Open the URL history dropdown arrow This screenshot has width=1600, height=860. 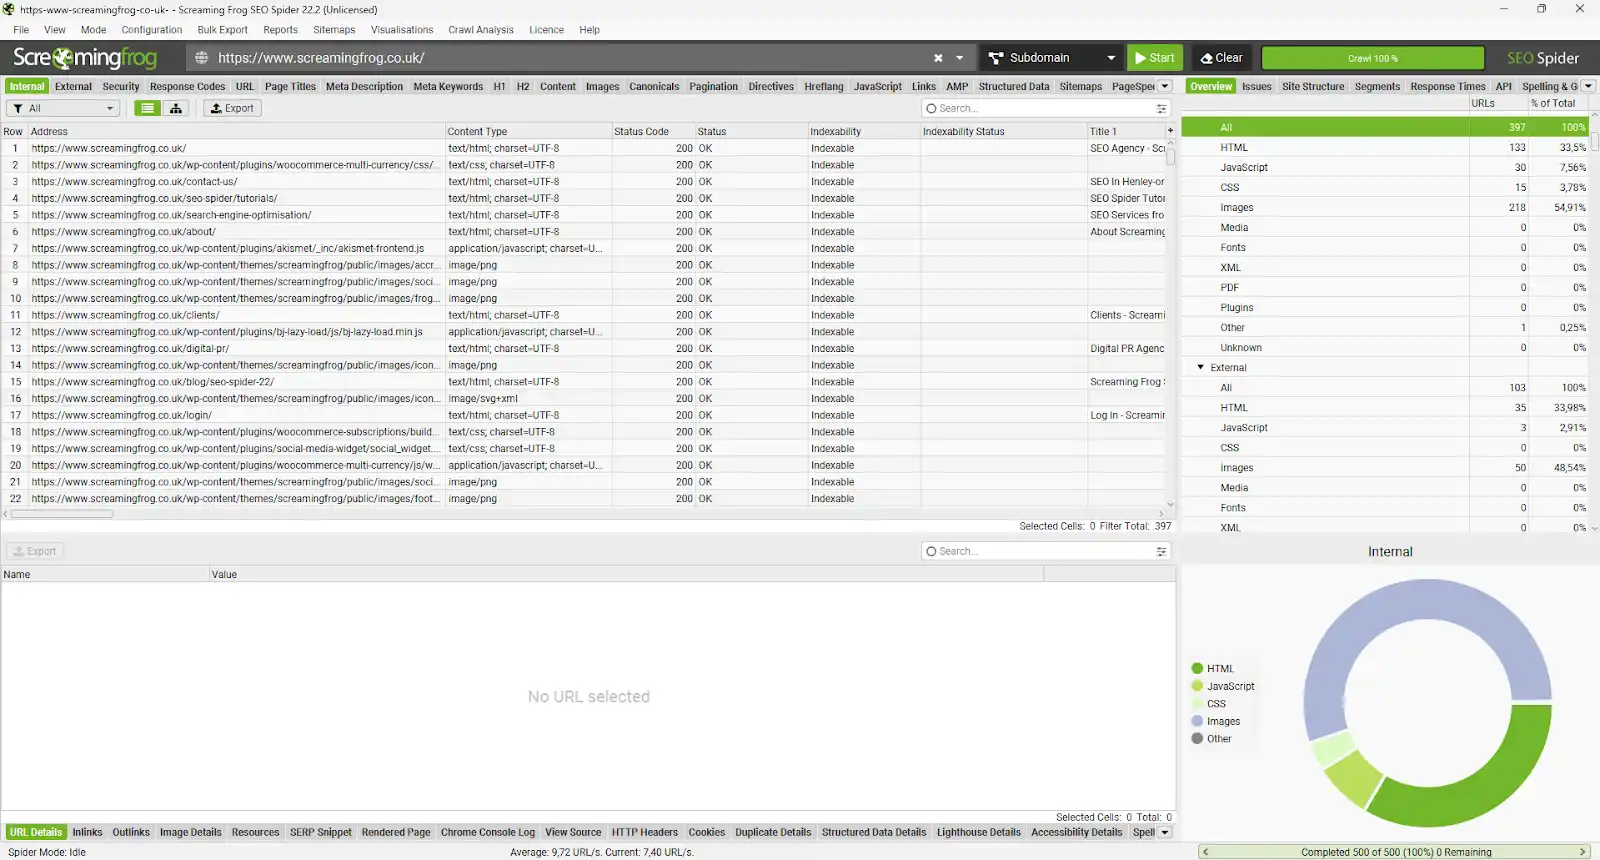click(x=960, y=58)
